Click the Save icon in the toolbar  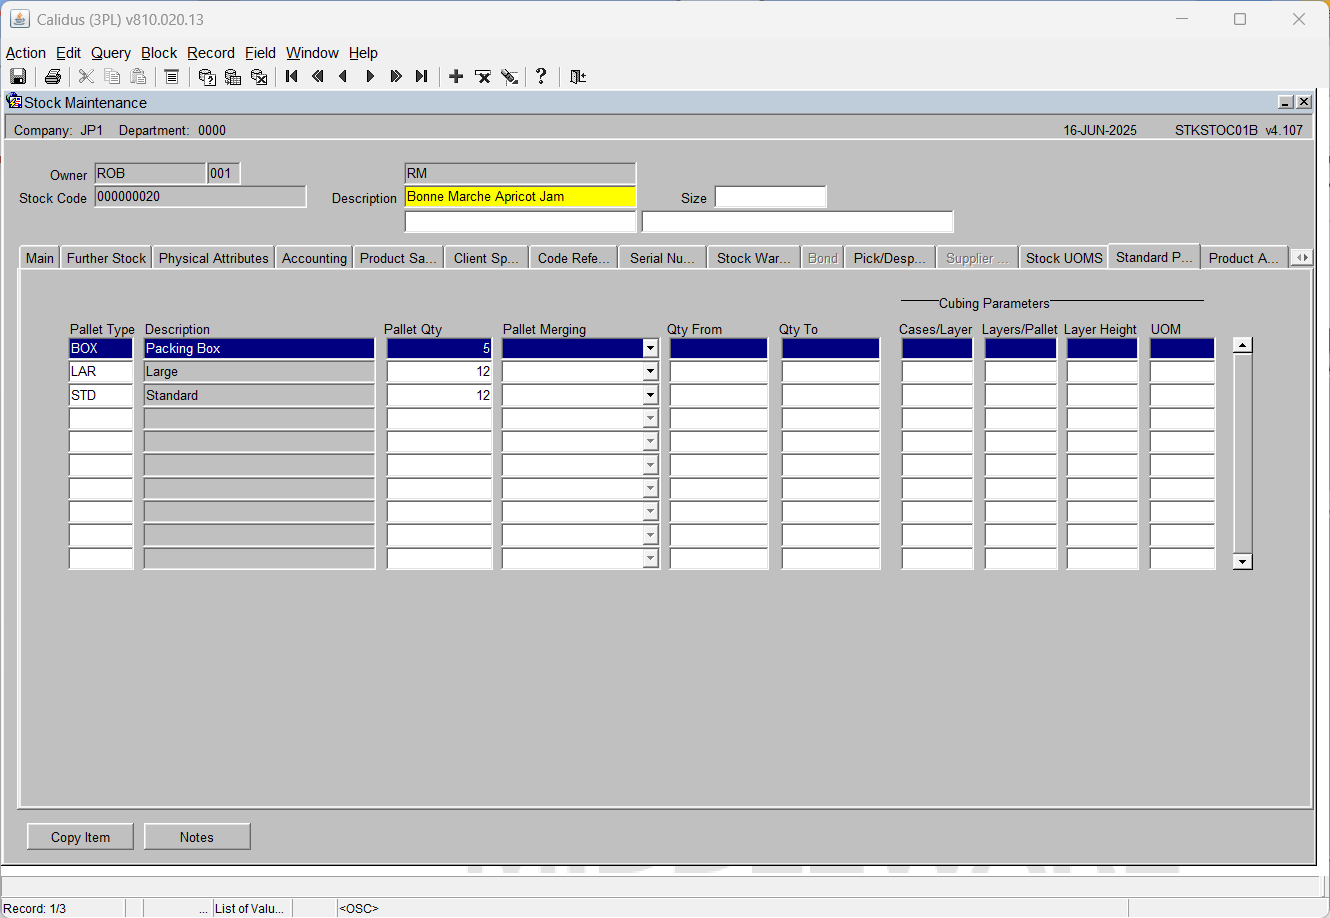coord(18,77)
